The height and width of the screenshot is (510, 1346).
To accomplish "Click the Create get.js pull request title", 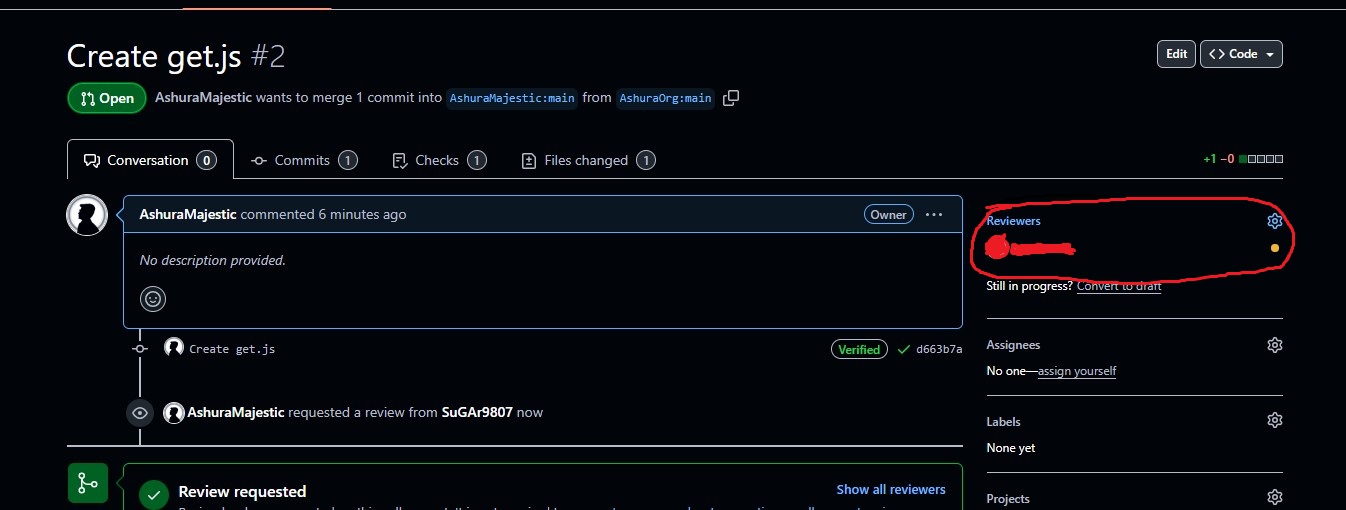I will (x=154, y=56).
